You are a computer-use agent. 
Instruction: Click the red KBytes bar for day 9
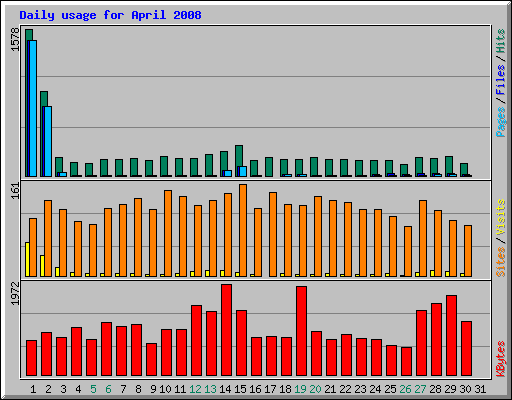tap(151, 360)
